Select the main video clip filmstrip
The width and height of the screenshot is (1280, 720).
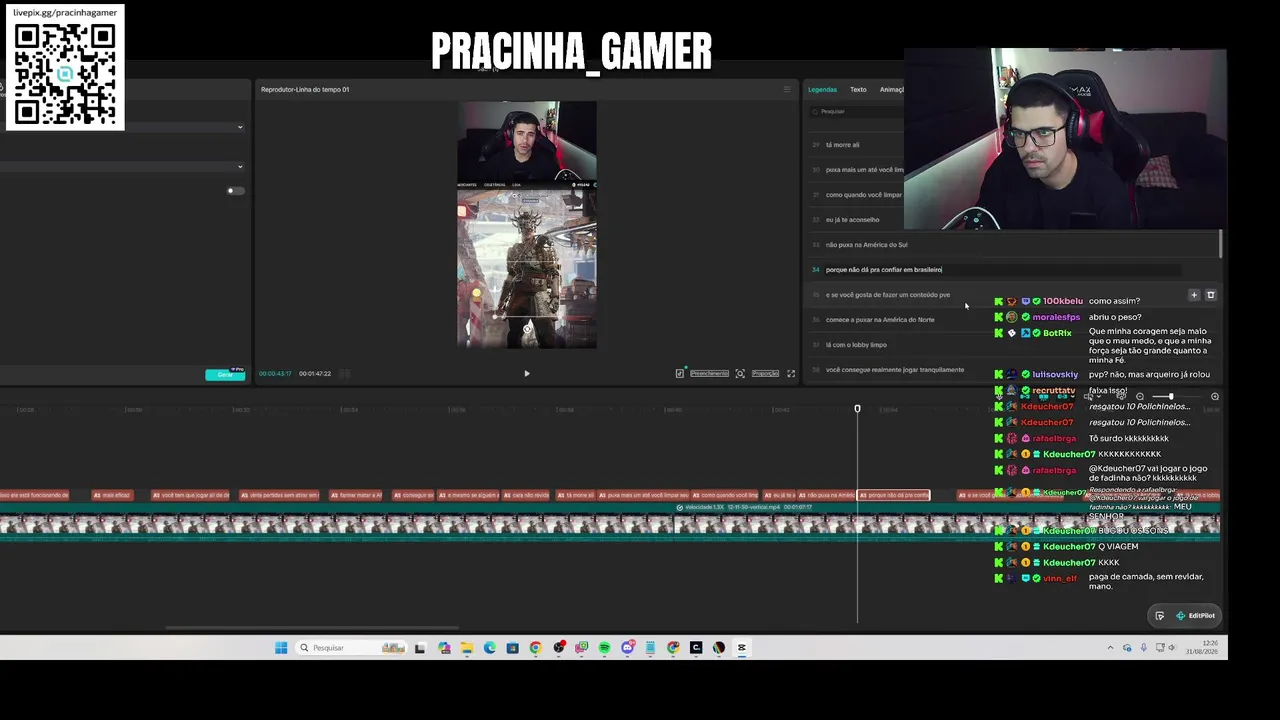tap(610, 526)
